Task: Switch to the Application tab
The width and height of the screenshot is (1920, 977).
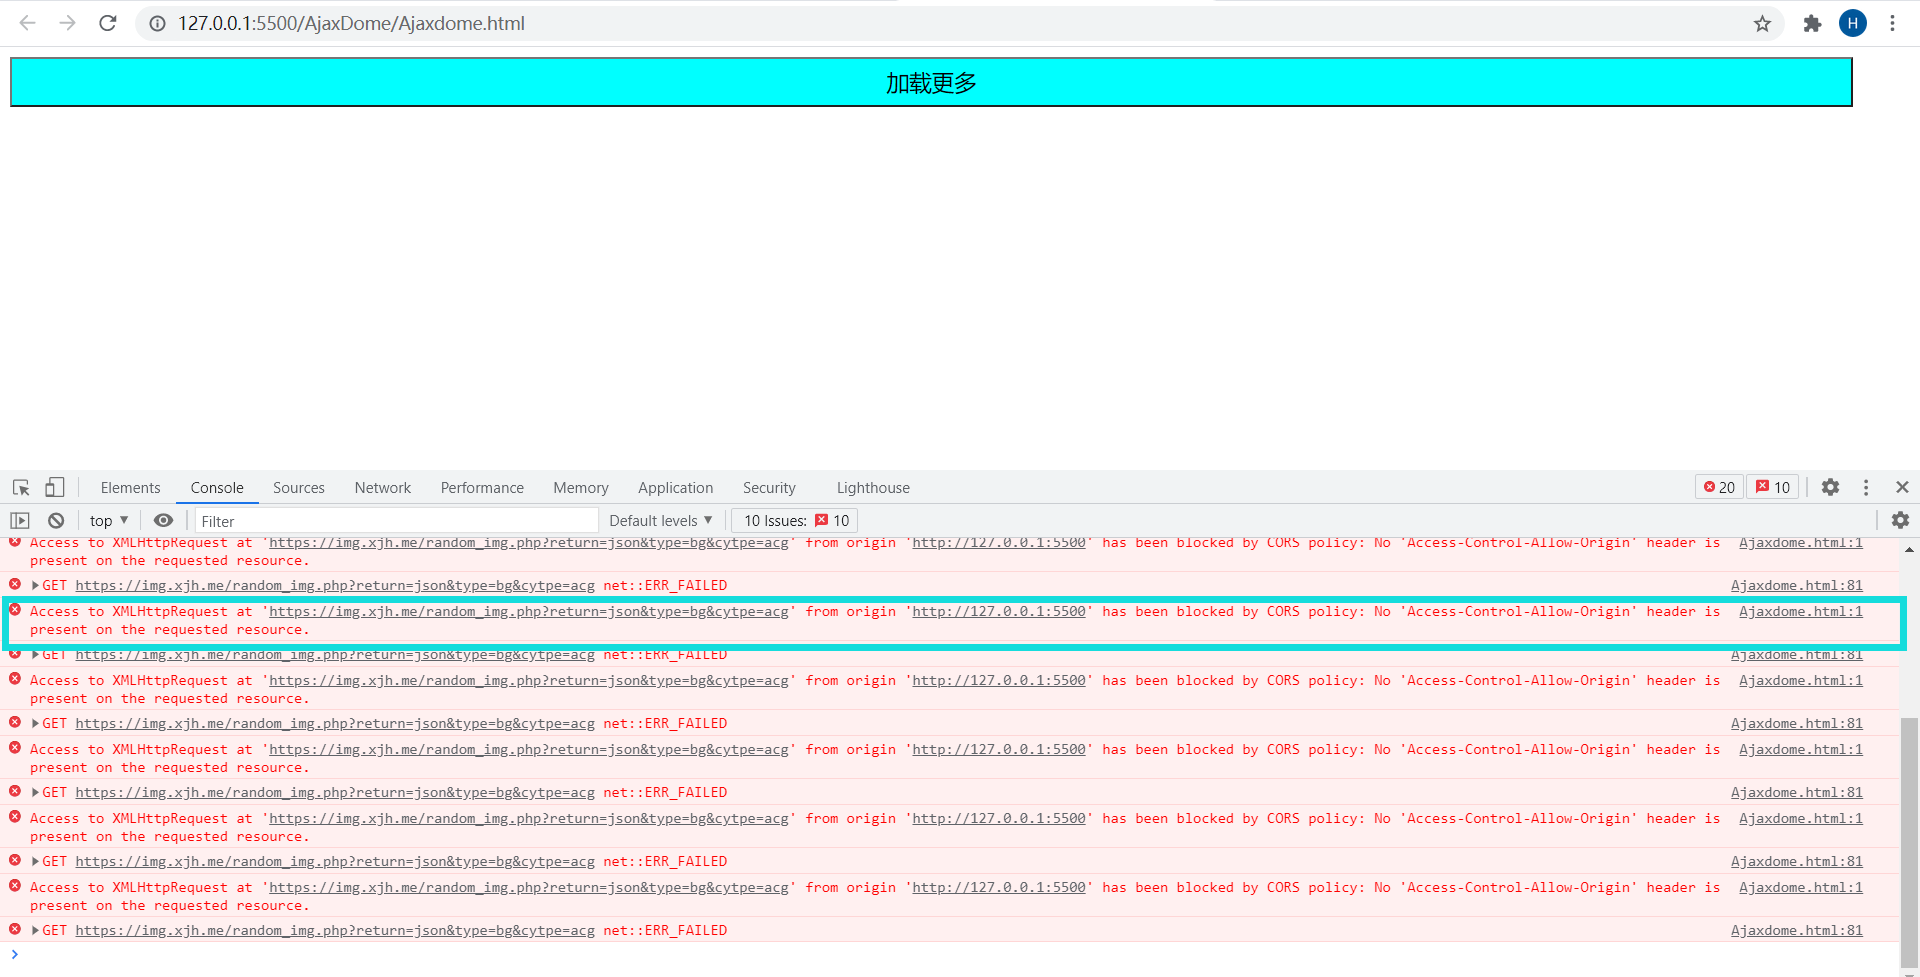Action: [676, 487]
